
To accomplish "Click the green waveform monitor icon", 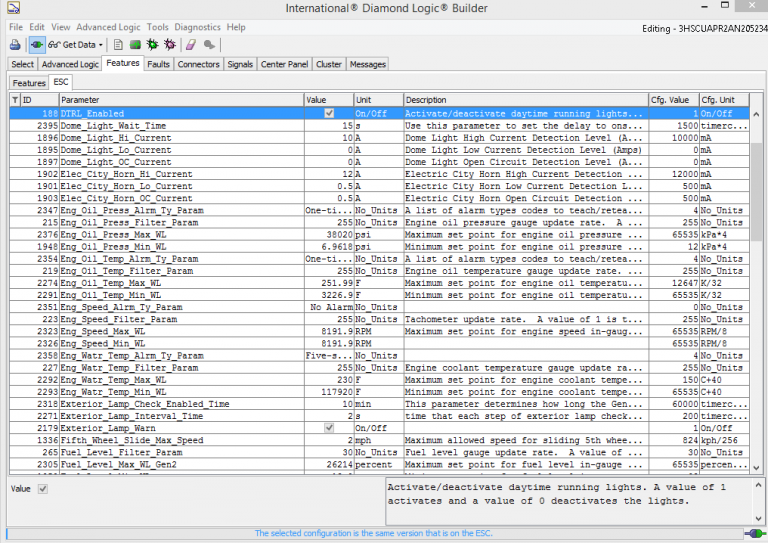I will coord(135,45).
